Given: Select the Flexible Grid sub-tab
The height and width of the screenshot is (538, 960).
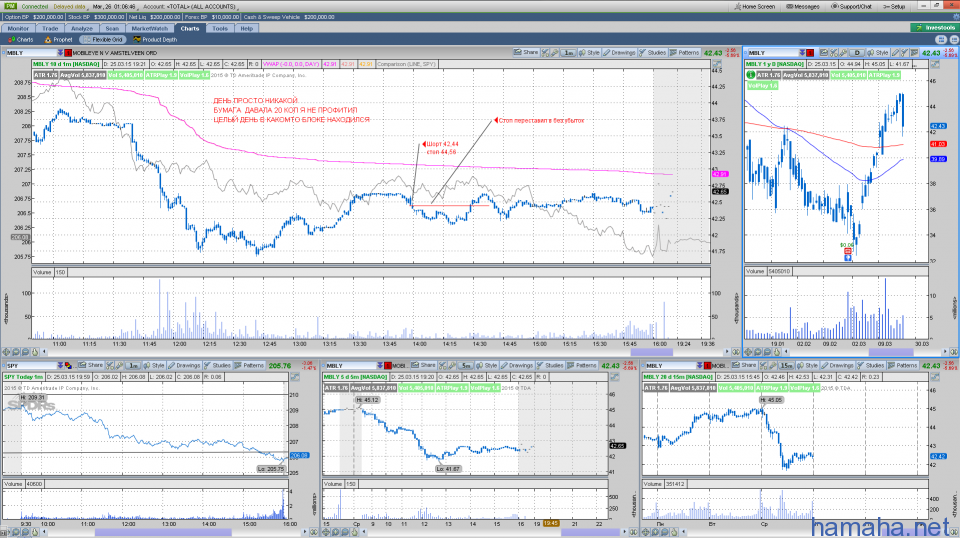Looking at the screenshot, I should pyautogui.click(x=103, y=39).
